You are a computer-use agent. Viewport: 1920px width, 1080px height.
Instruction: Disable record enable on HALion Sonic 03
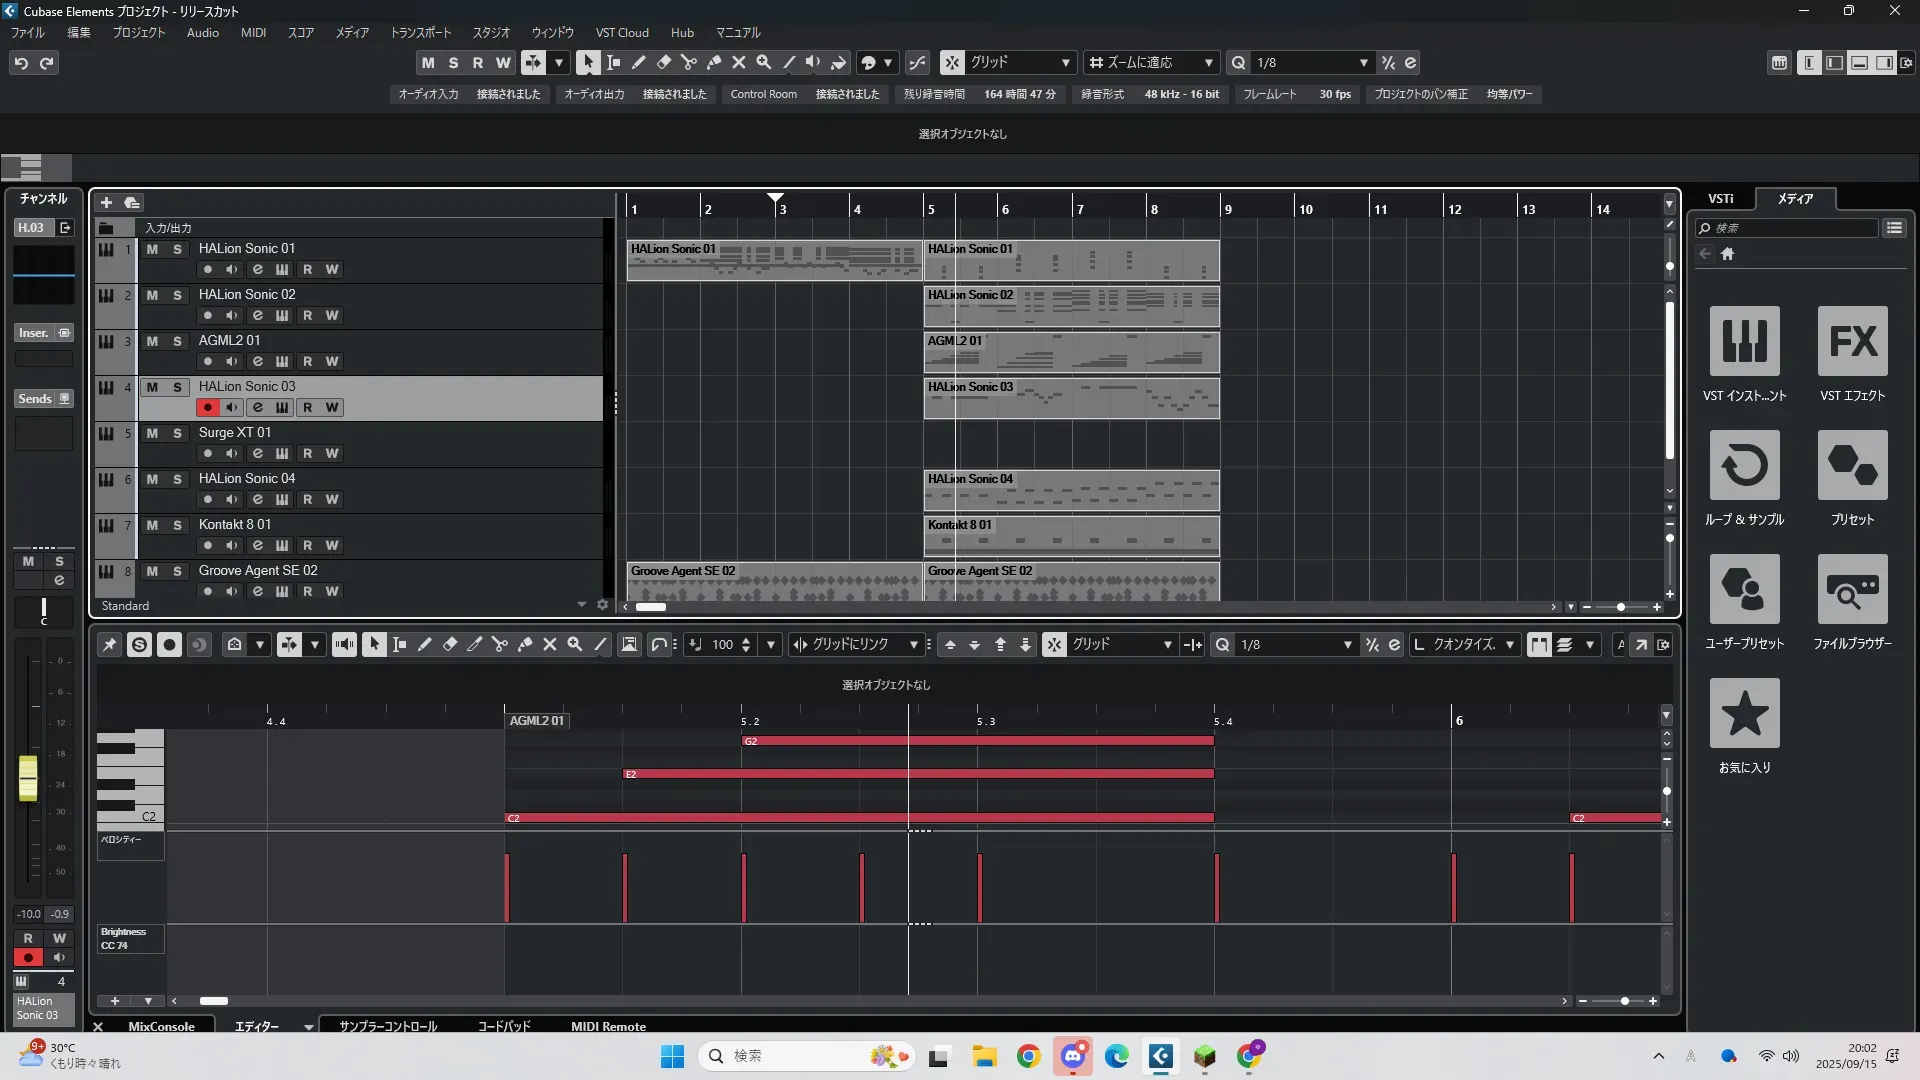coord(207,407)
